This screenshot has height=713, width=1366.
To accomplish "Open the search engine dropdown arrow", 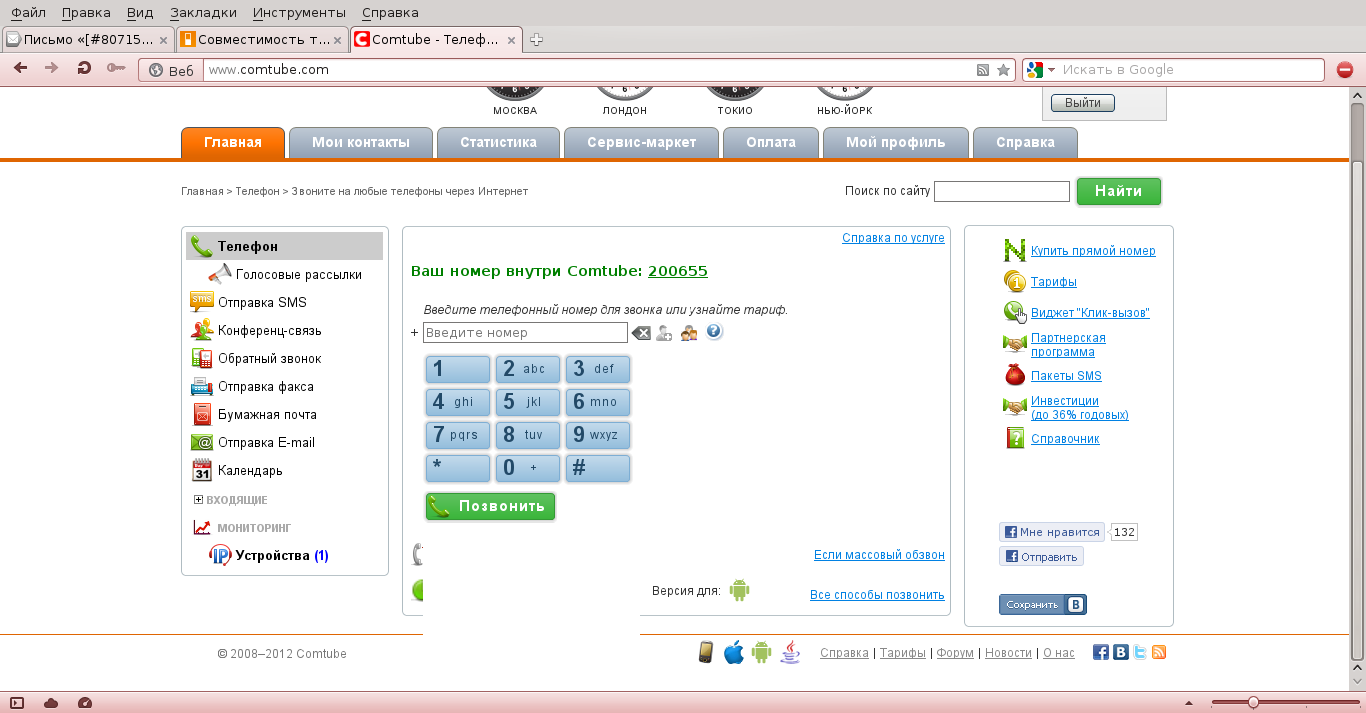I will pyautogui.click(x=1051, y=70).
